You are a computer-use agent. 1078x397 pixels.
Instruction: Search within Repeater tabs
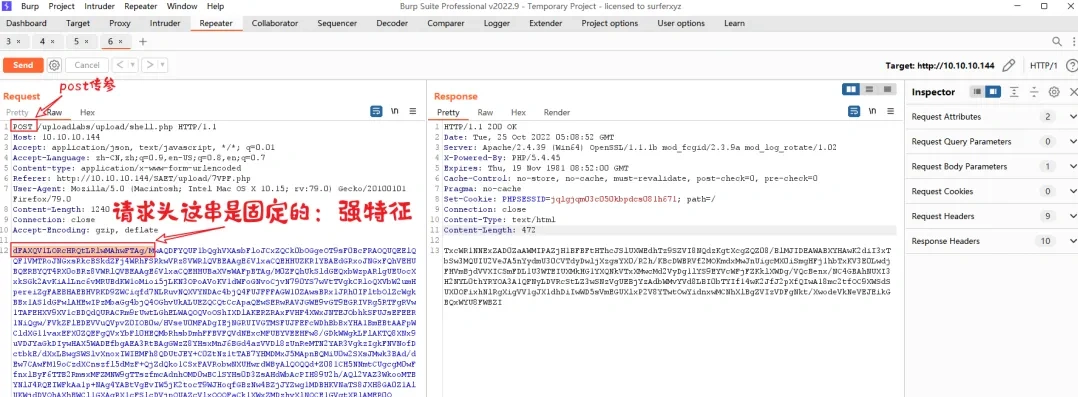pyautogui.click(x=1057, y=41)
